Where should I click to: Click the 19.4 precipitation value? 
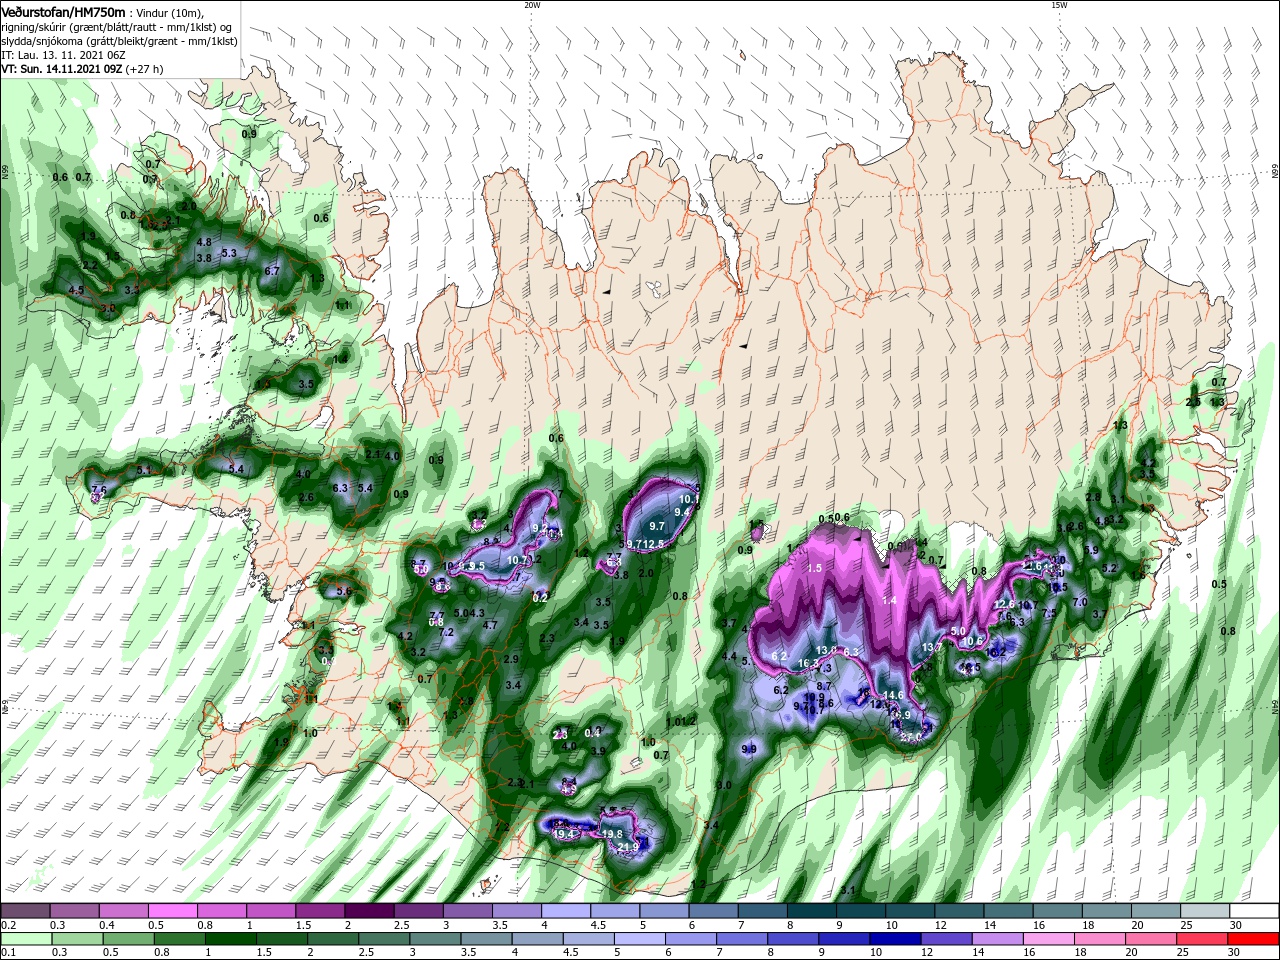562,834
